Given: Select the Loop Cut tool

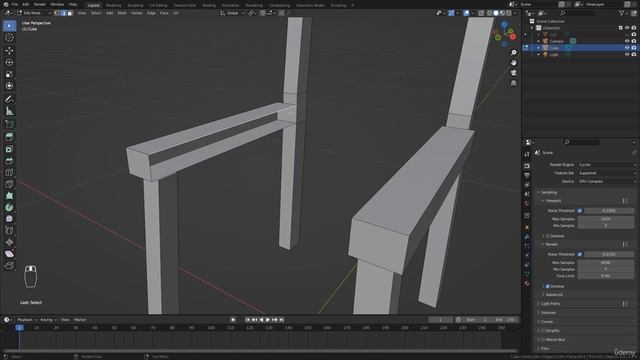Looking at the screenshot, I should coord(9,172).
